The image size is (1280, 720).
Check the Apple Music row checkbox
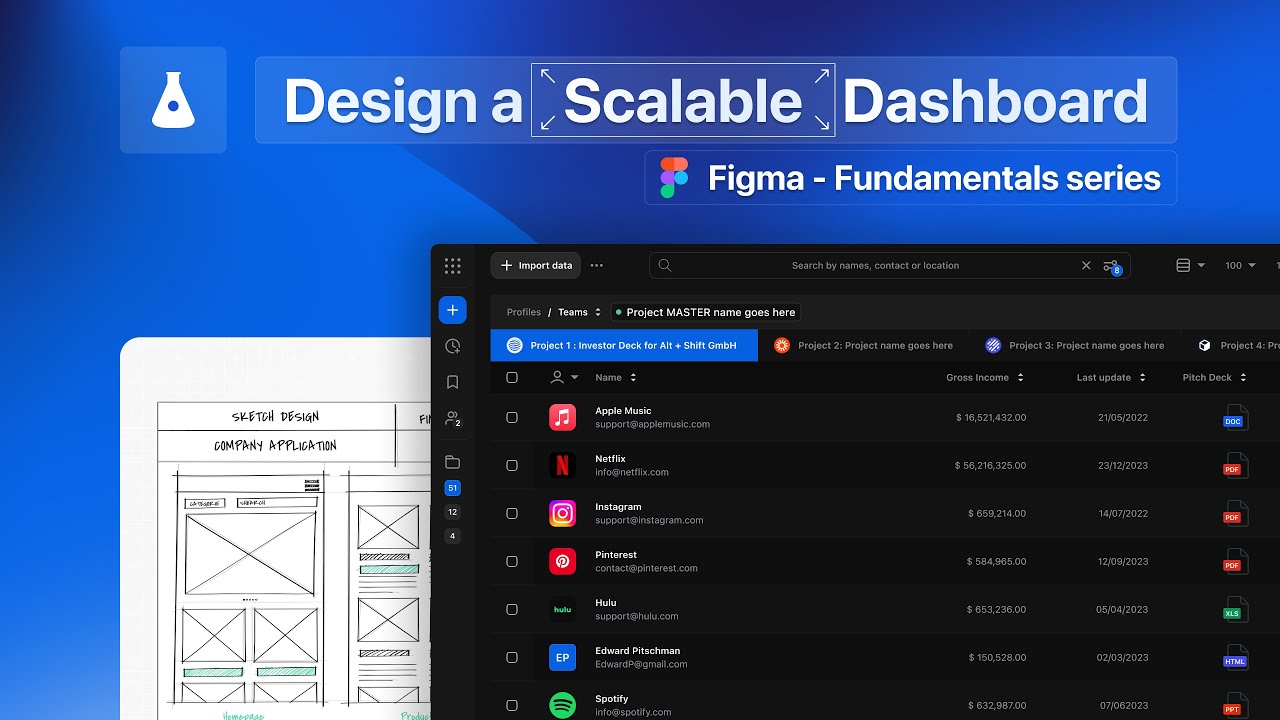click(x=512, y=418)
